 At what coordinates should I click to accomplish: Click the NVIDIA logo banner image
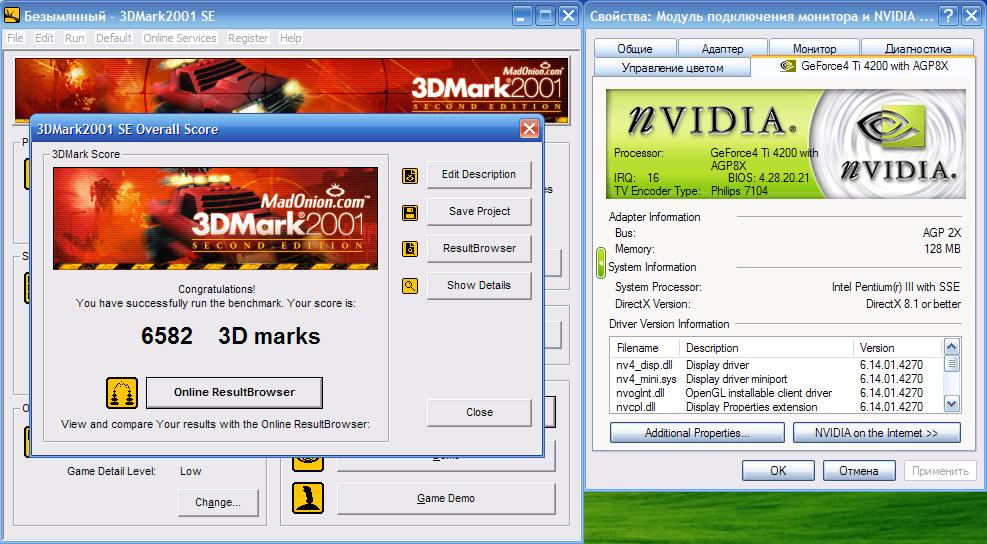click(786, 144)
